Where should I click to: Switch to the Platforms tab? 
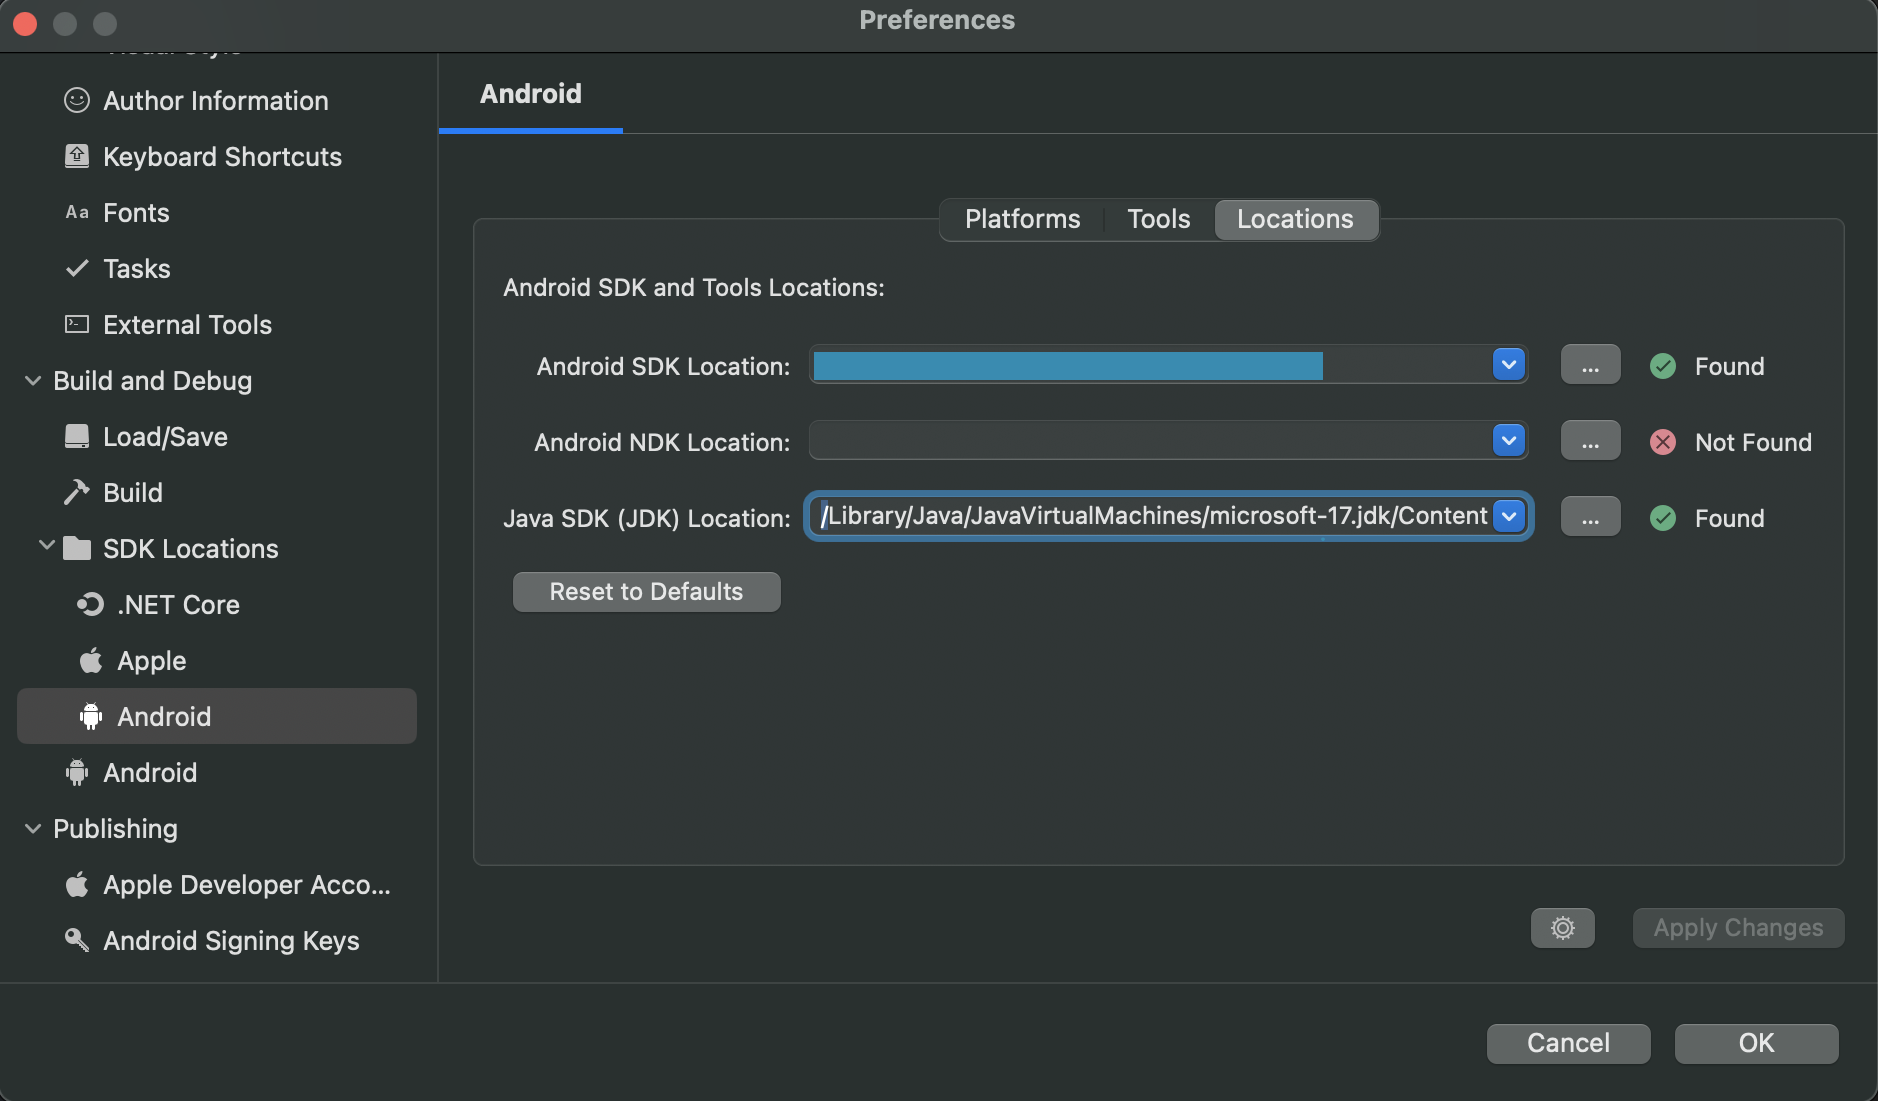(1022, 219)
